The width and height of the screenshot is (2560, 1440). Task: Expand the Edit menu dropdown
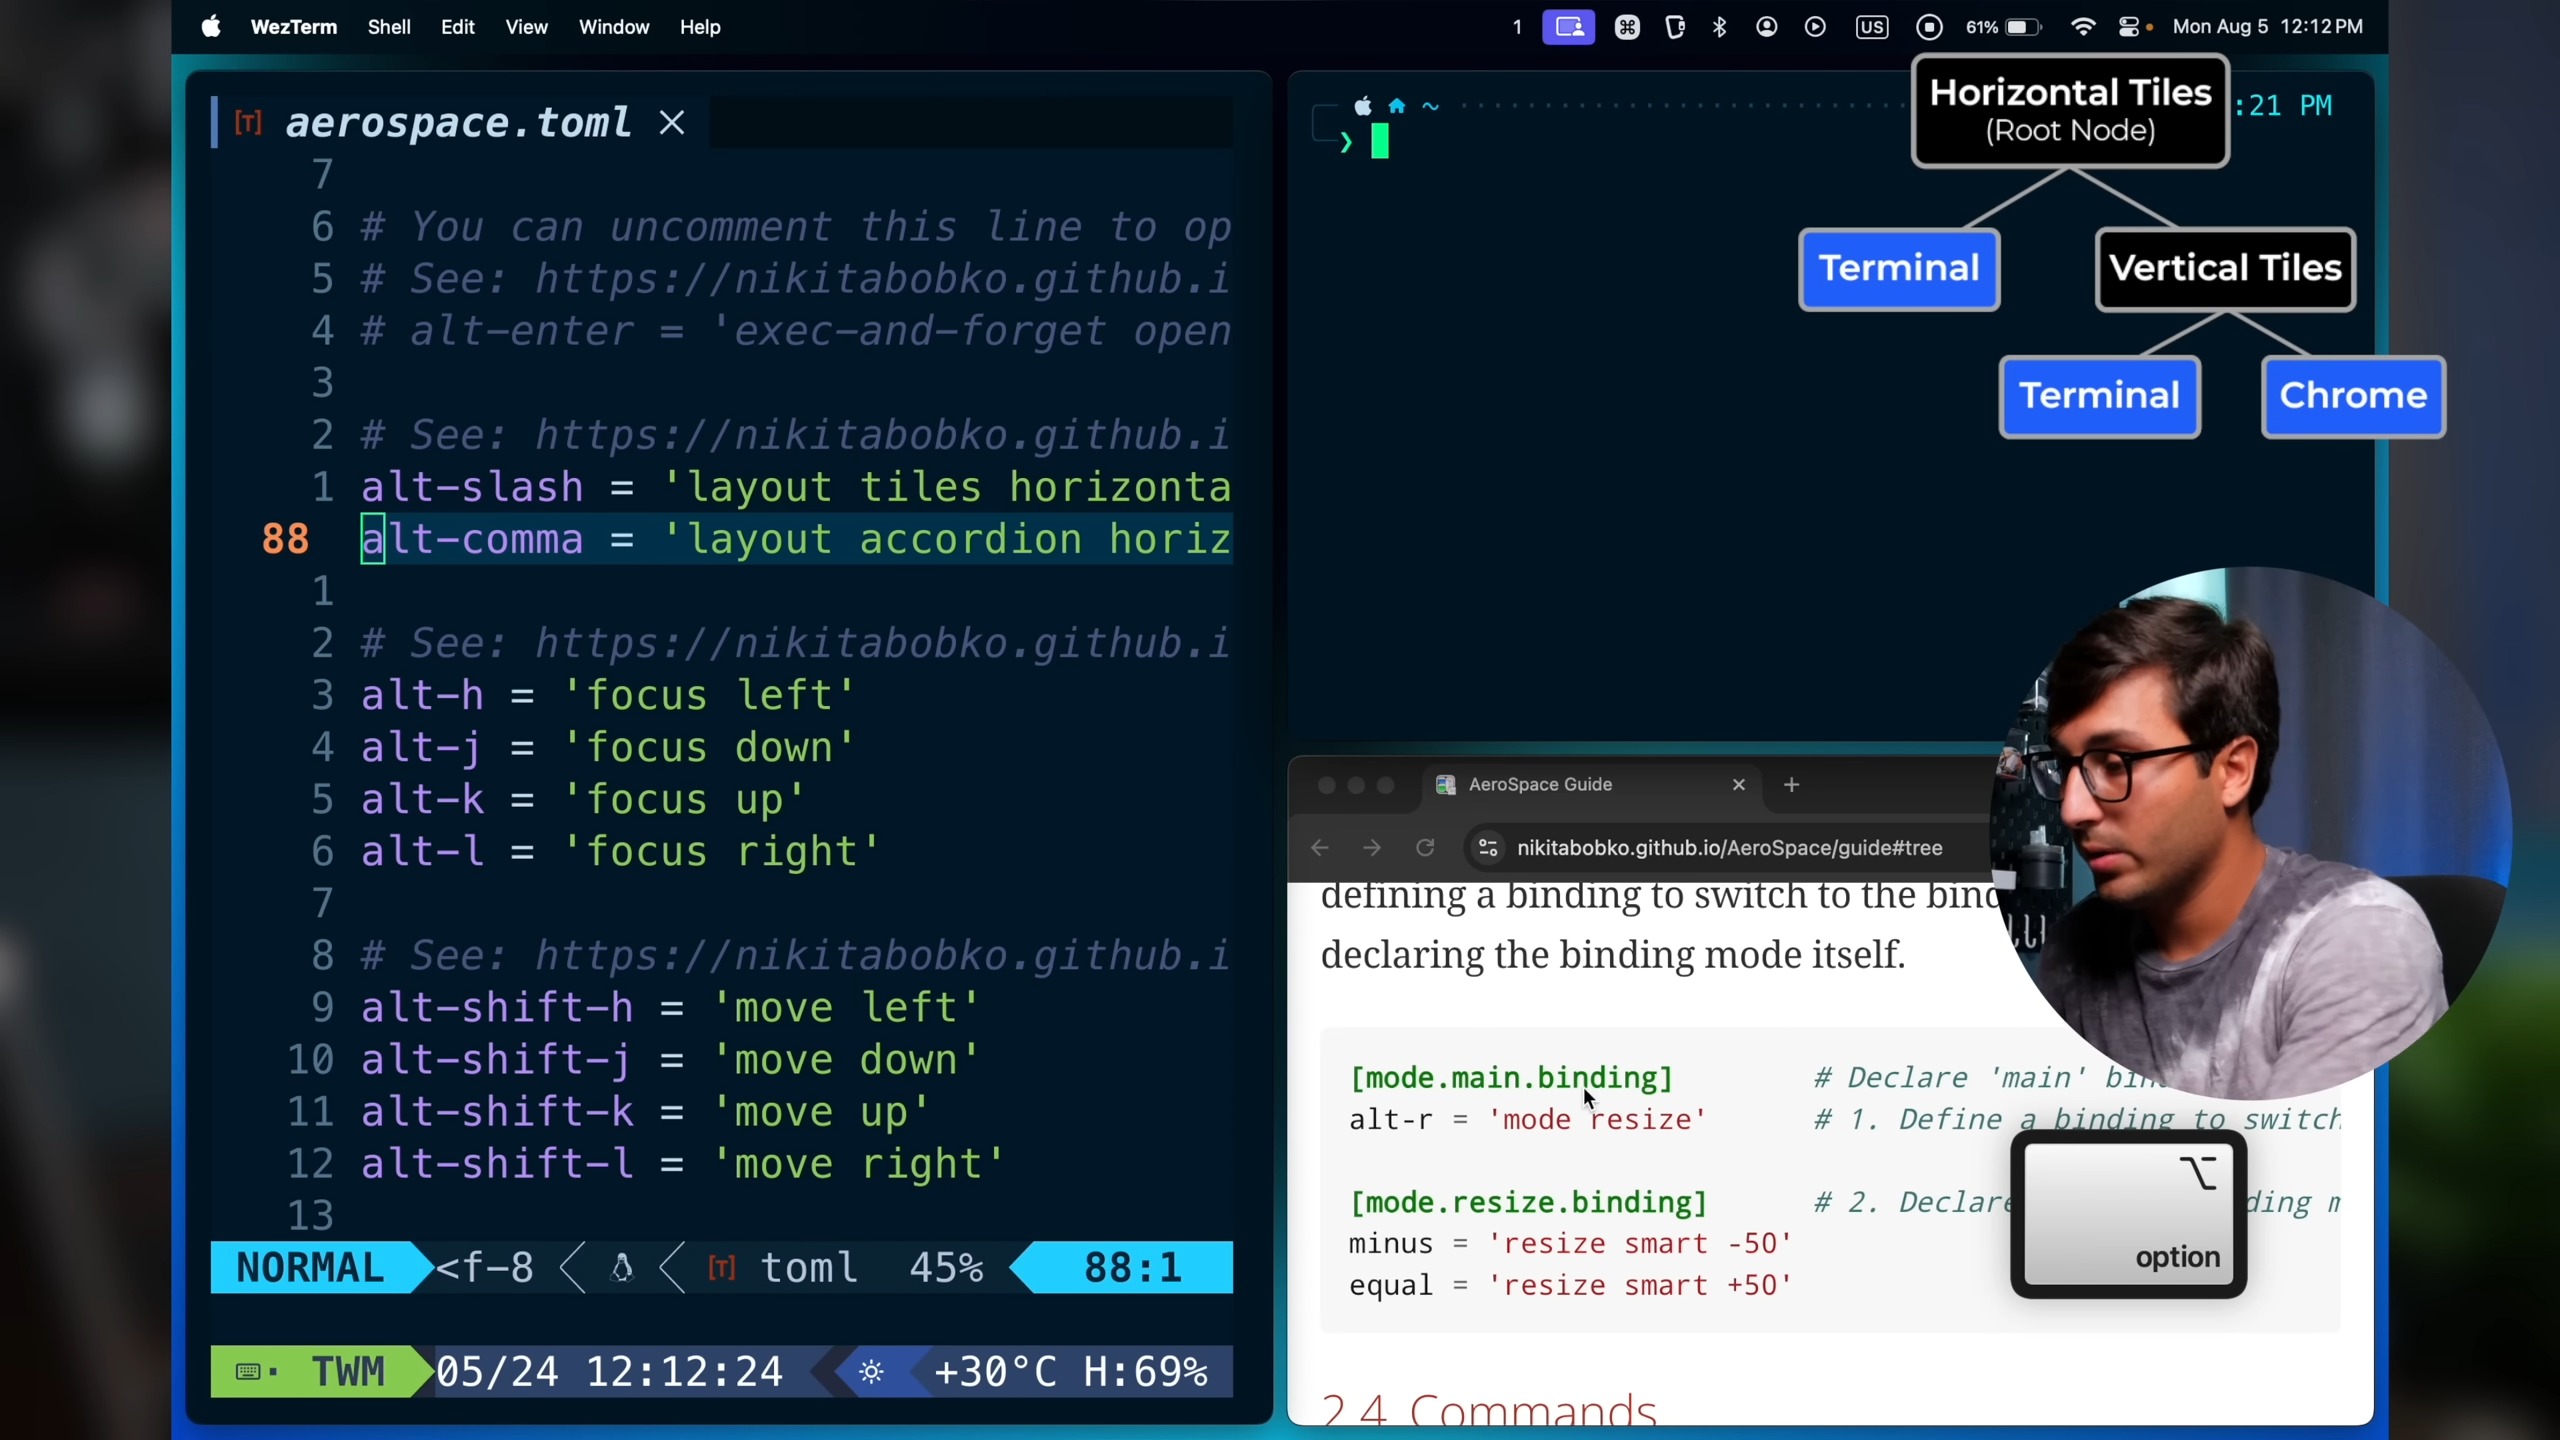click(457, 27)
